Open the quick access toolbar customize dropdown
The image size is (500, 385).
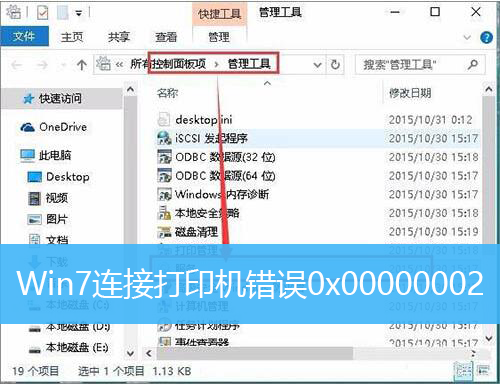point(79,13)
